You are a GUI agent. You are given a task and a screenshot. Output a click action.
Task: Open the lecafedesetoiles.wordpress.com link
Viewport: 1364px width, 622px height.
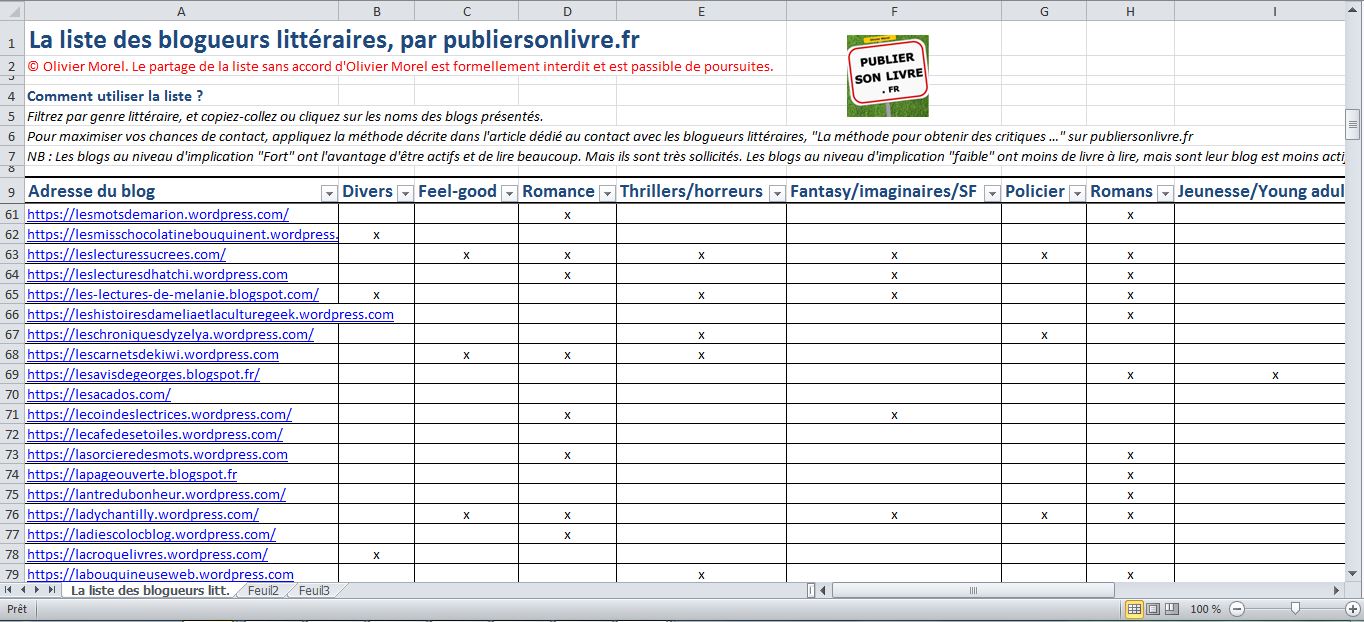tap(155, 434)
